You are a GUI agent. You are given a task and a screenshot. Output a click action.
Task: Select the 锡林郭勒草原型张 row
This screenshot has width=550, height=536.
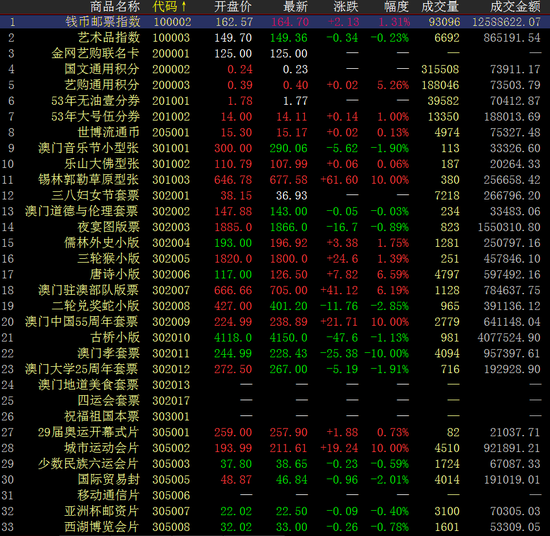(275, 180)
